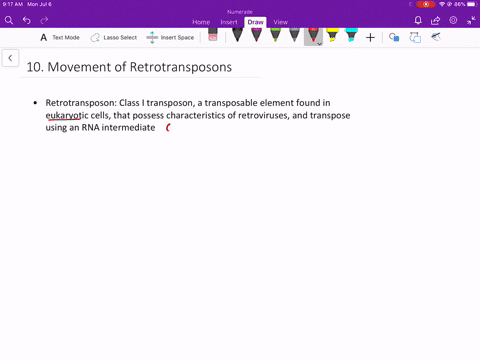Click the text 'RNA intermediate'
480x360 pixels.
coord(118,128)
